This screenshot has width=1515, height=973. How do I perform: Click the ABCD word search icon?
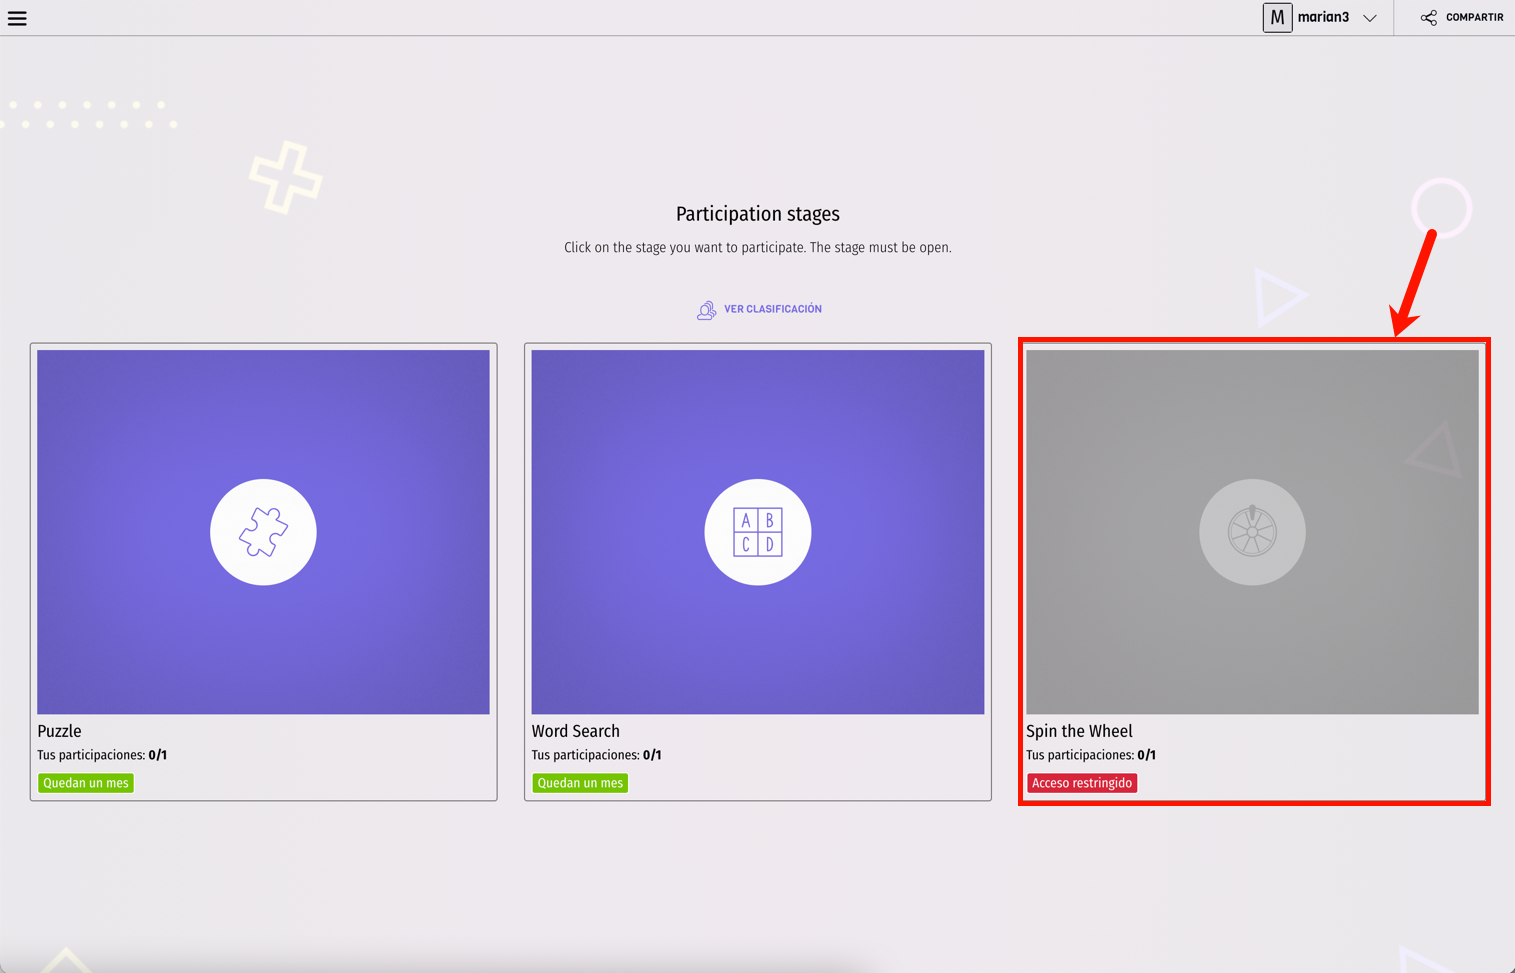pos(757,532)
